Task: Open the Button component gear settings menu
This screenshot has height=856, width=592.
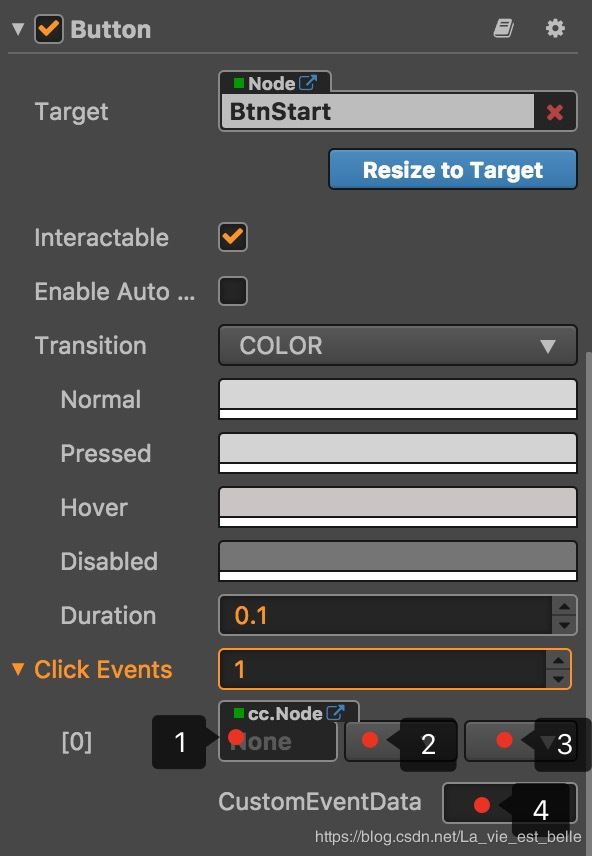Action: click(x=555, y=28)
